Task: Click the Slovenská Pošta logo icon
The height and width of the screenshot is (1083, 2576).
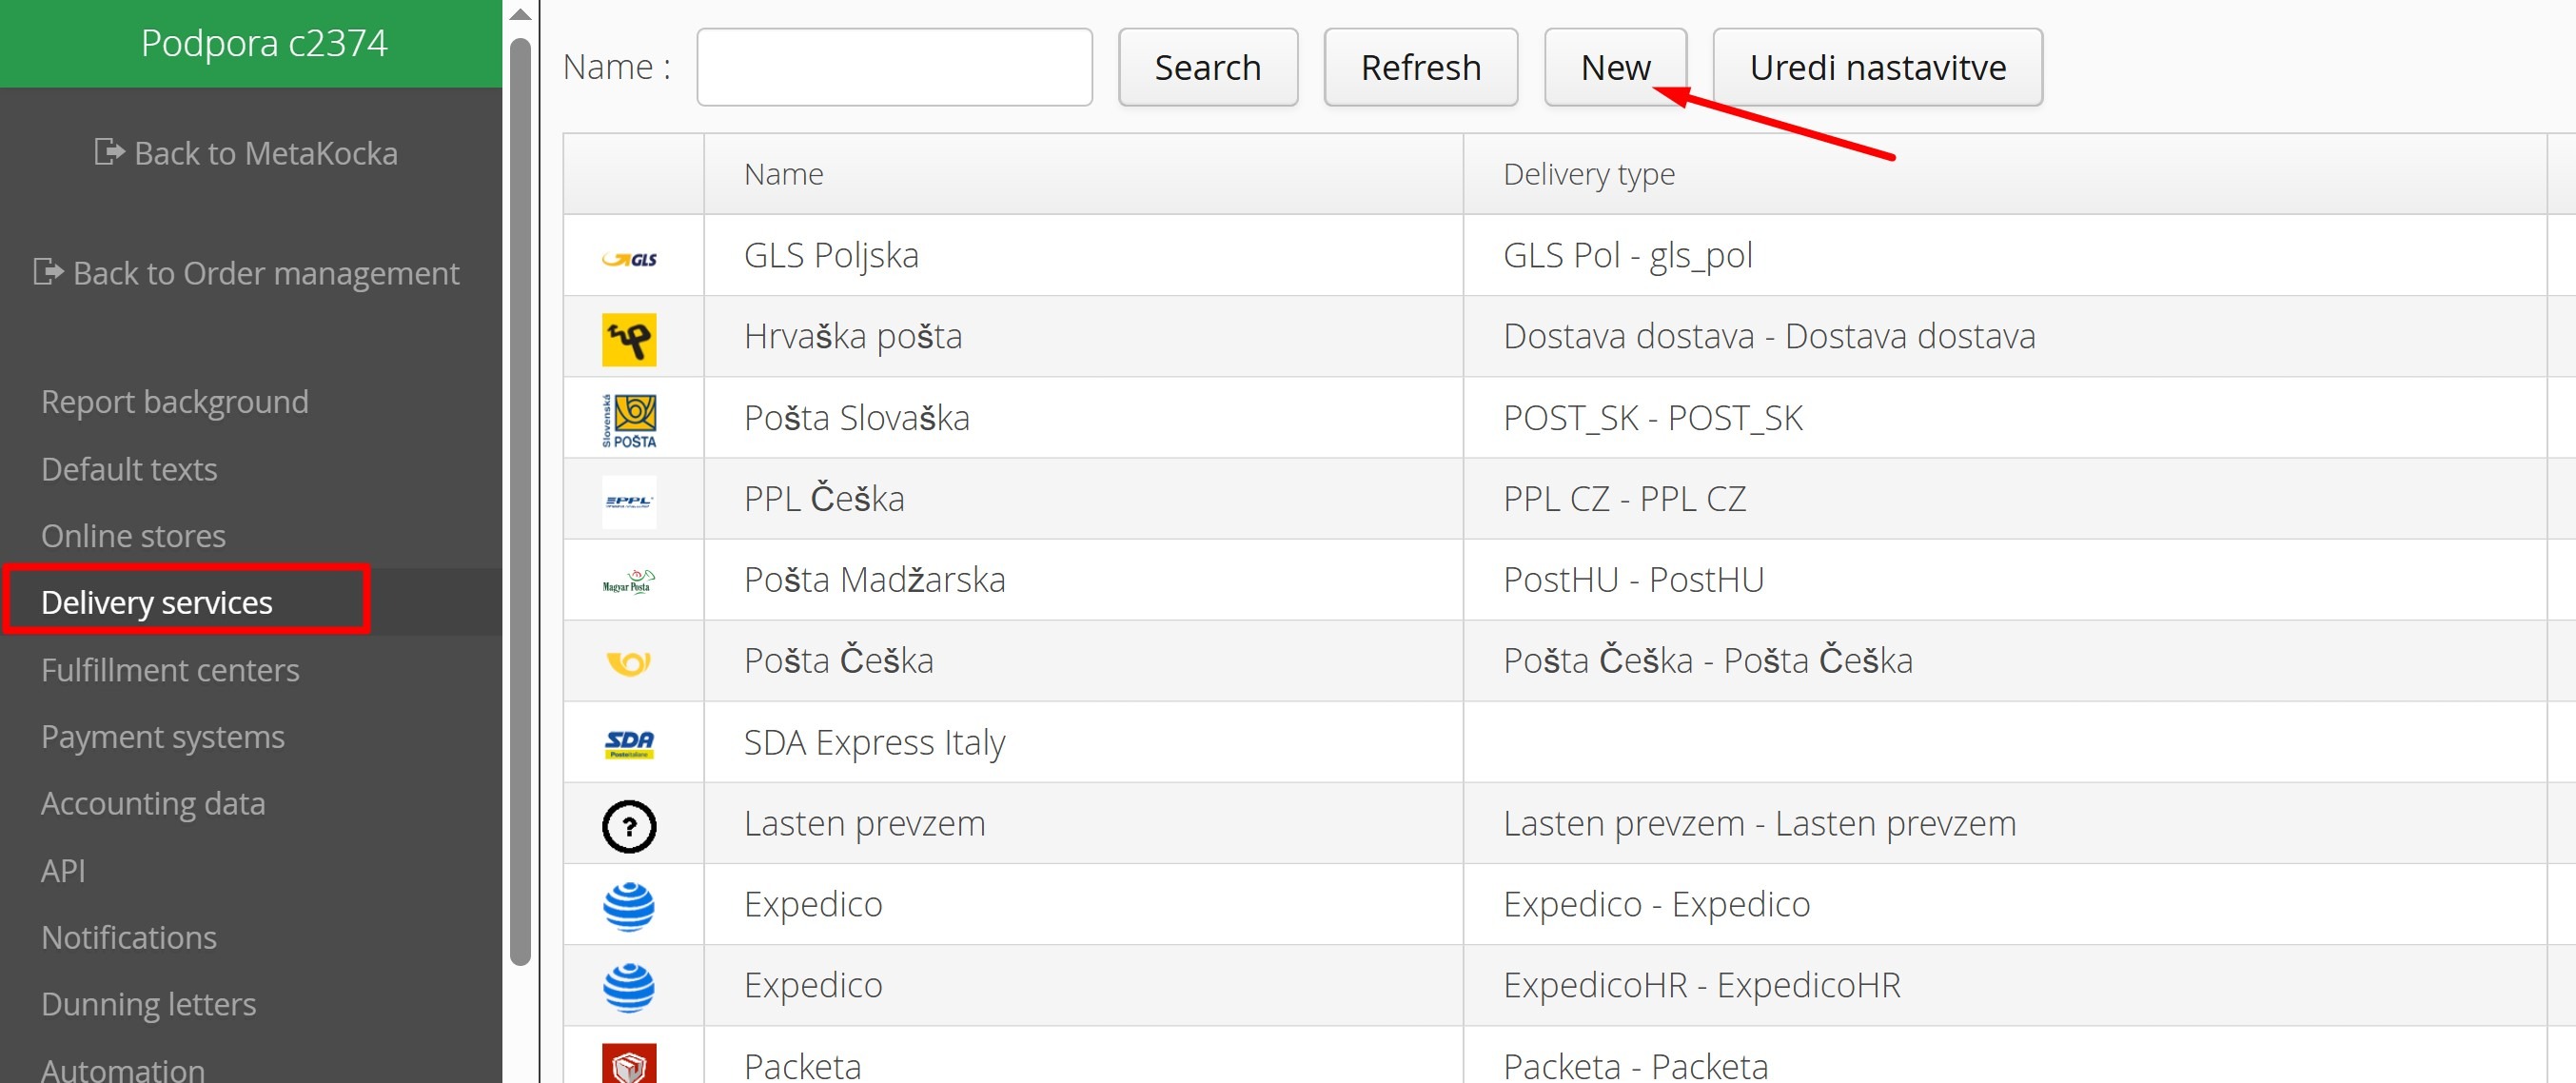Action: click(x=629, y=420)
